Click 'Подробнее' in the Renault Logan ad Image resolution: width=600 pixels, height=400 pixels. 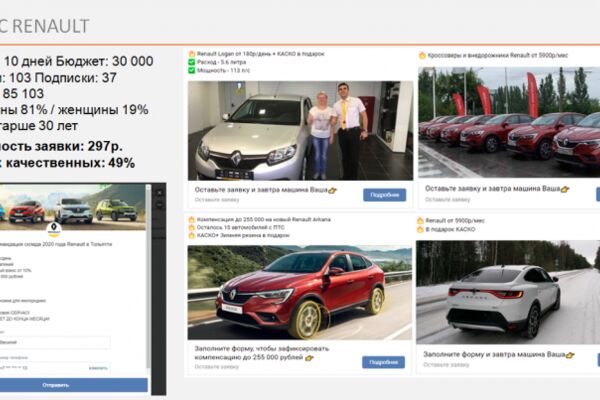click(384, 195)
